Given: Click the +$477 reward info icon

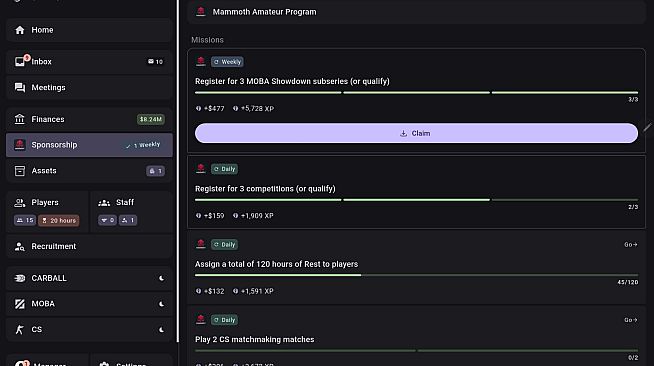Looking at the screenshot, I should pyautogui.click(x=199, y=108).
